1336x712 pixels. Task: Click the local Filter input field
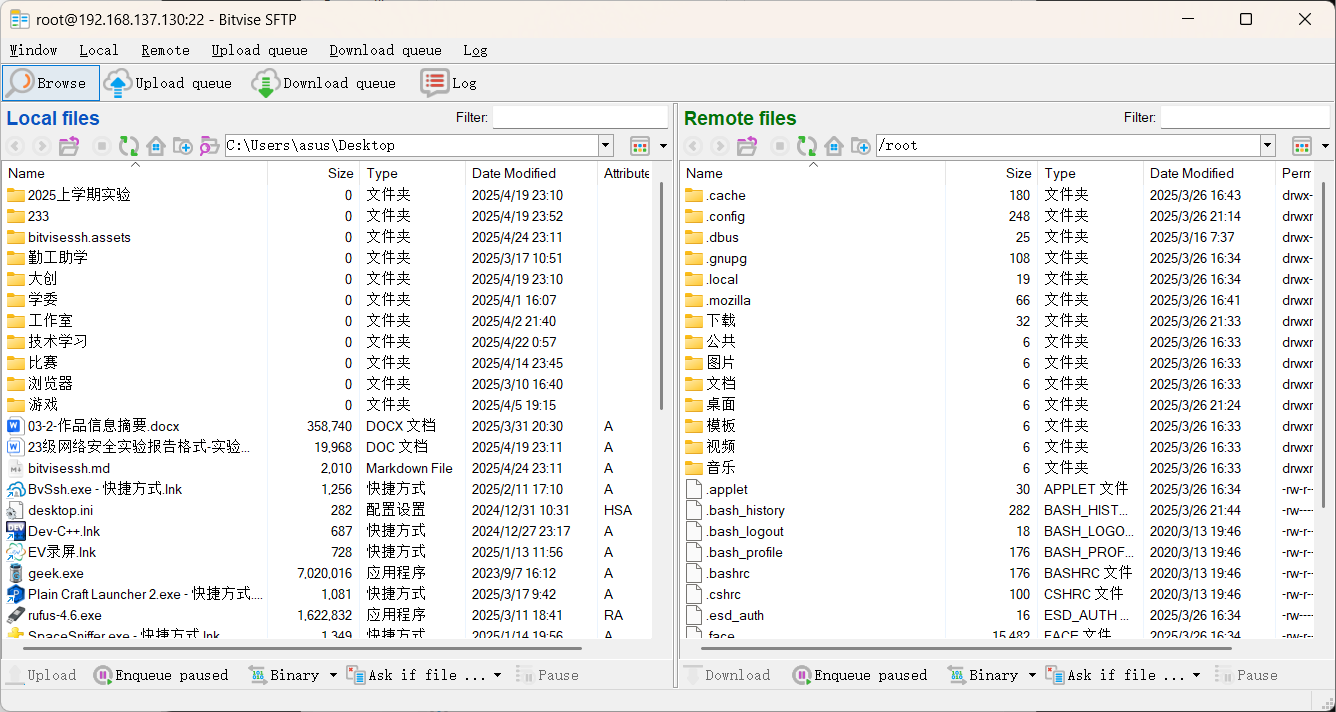[x=580, y=117]
